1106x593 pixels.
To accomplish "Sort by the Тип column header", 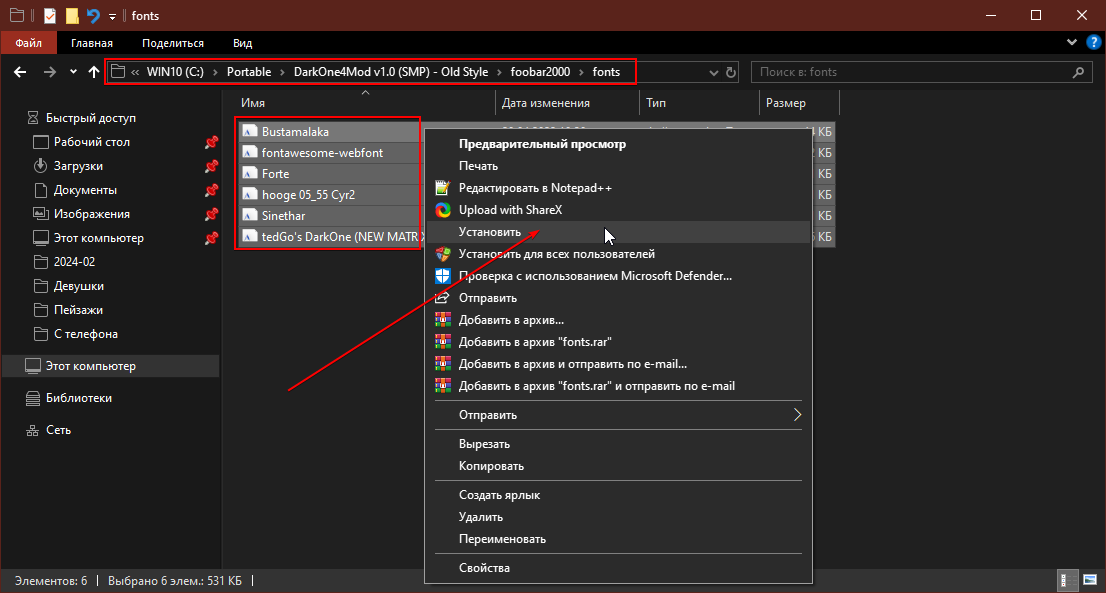I will (700, 103).
